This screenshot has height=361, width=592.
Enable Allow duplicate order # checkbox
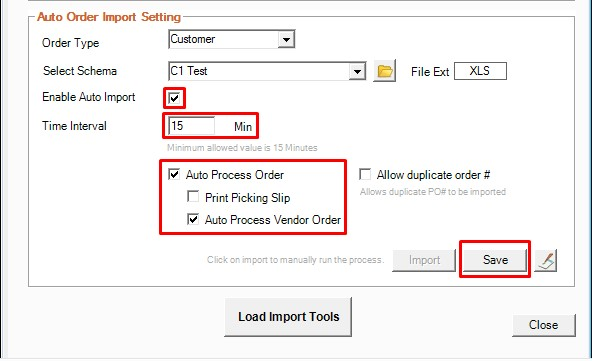click(365, 174)
